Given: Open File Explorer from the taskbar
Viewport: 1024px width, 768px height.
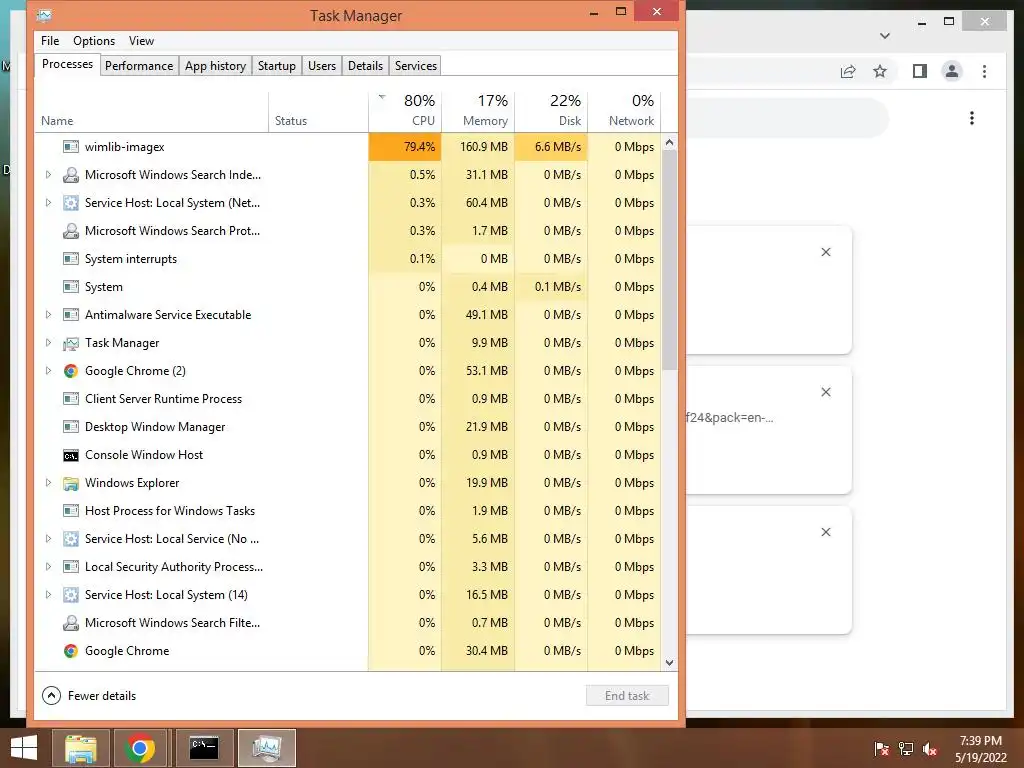Looking at the screenshot, I should click(80, 748).
